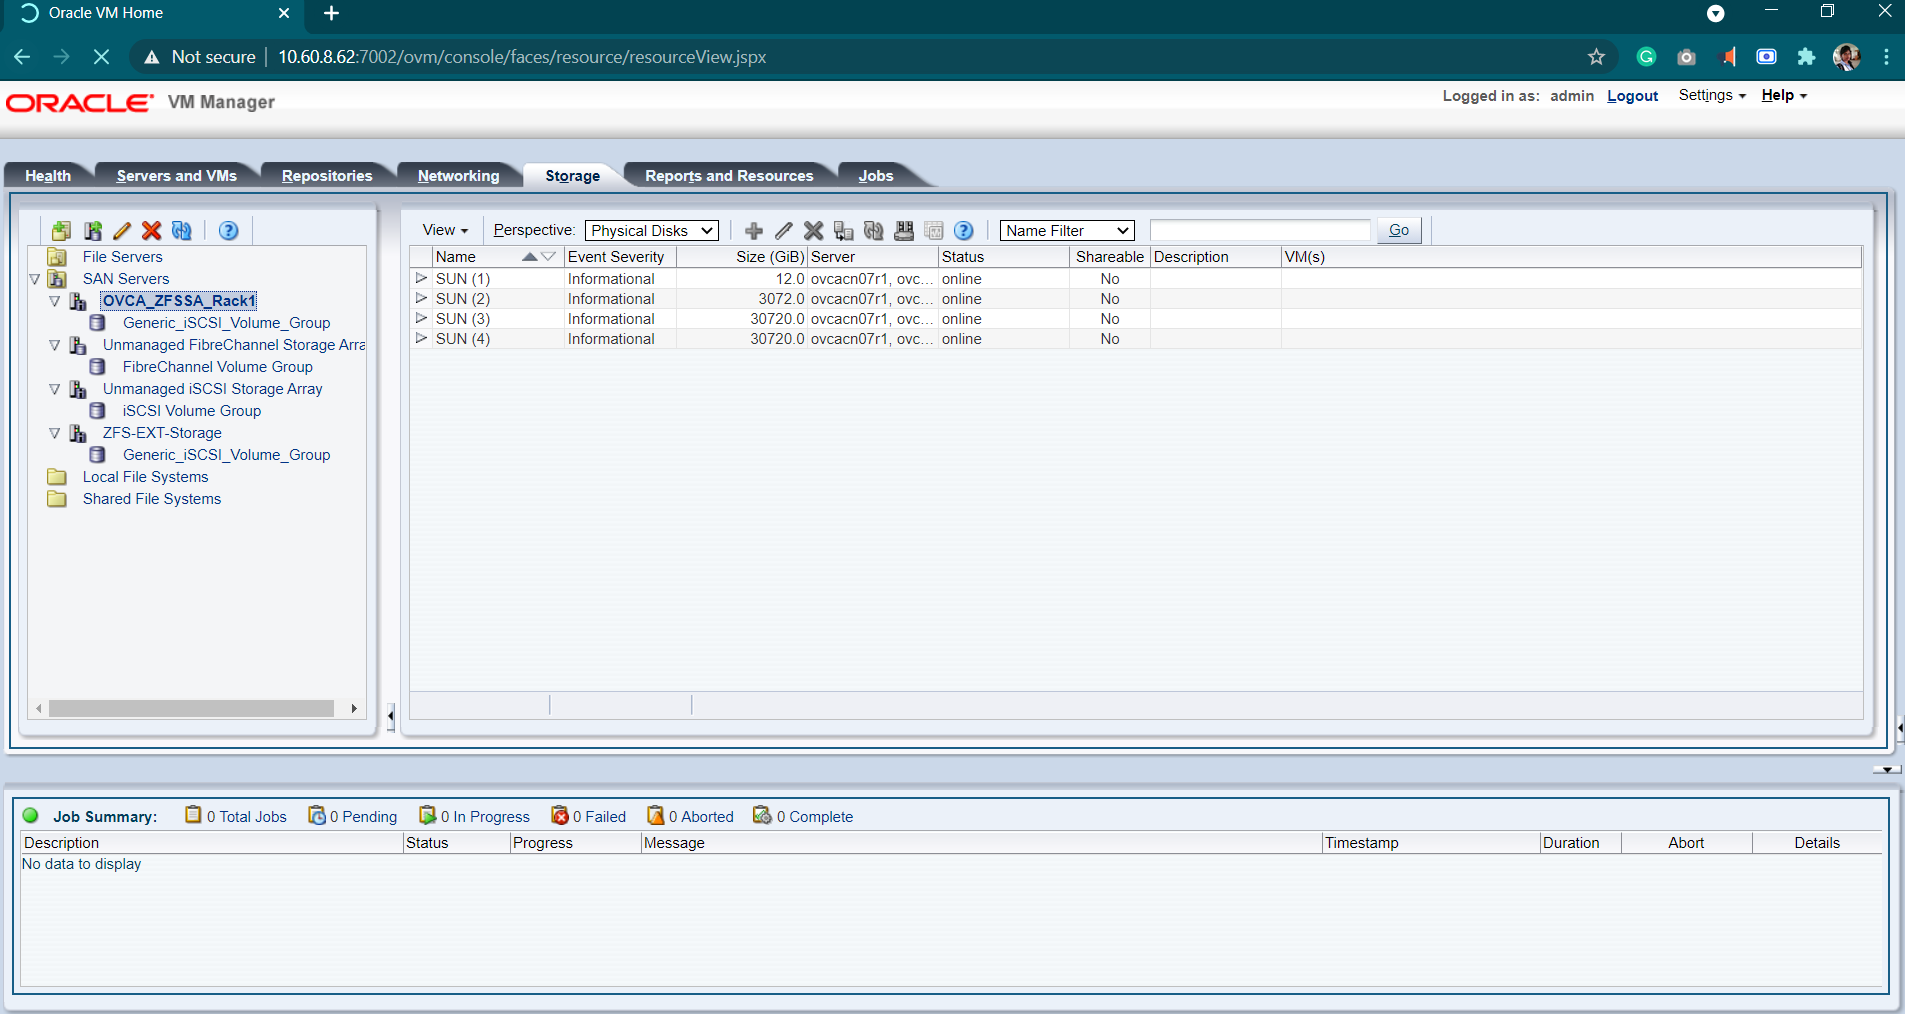
Task: Click the create repository on disk icon
Action: click(x=904, y=231)
